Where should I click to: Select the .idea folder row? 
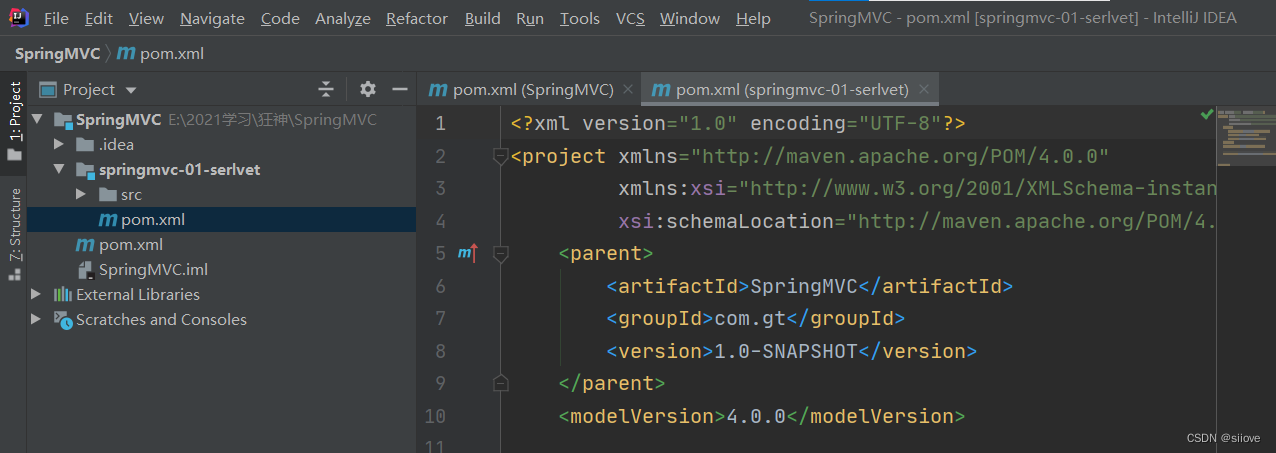(x=221, y=145)
